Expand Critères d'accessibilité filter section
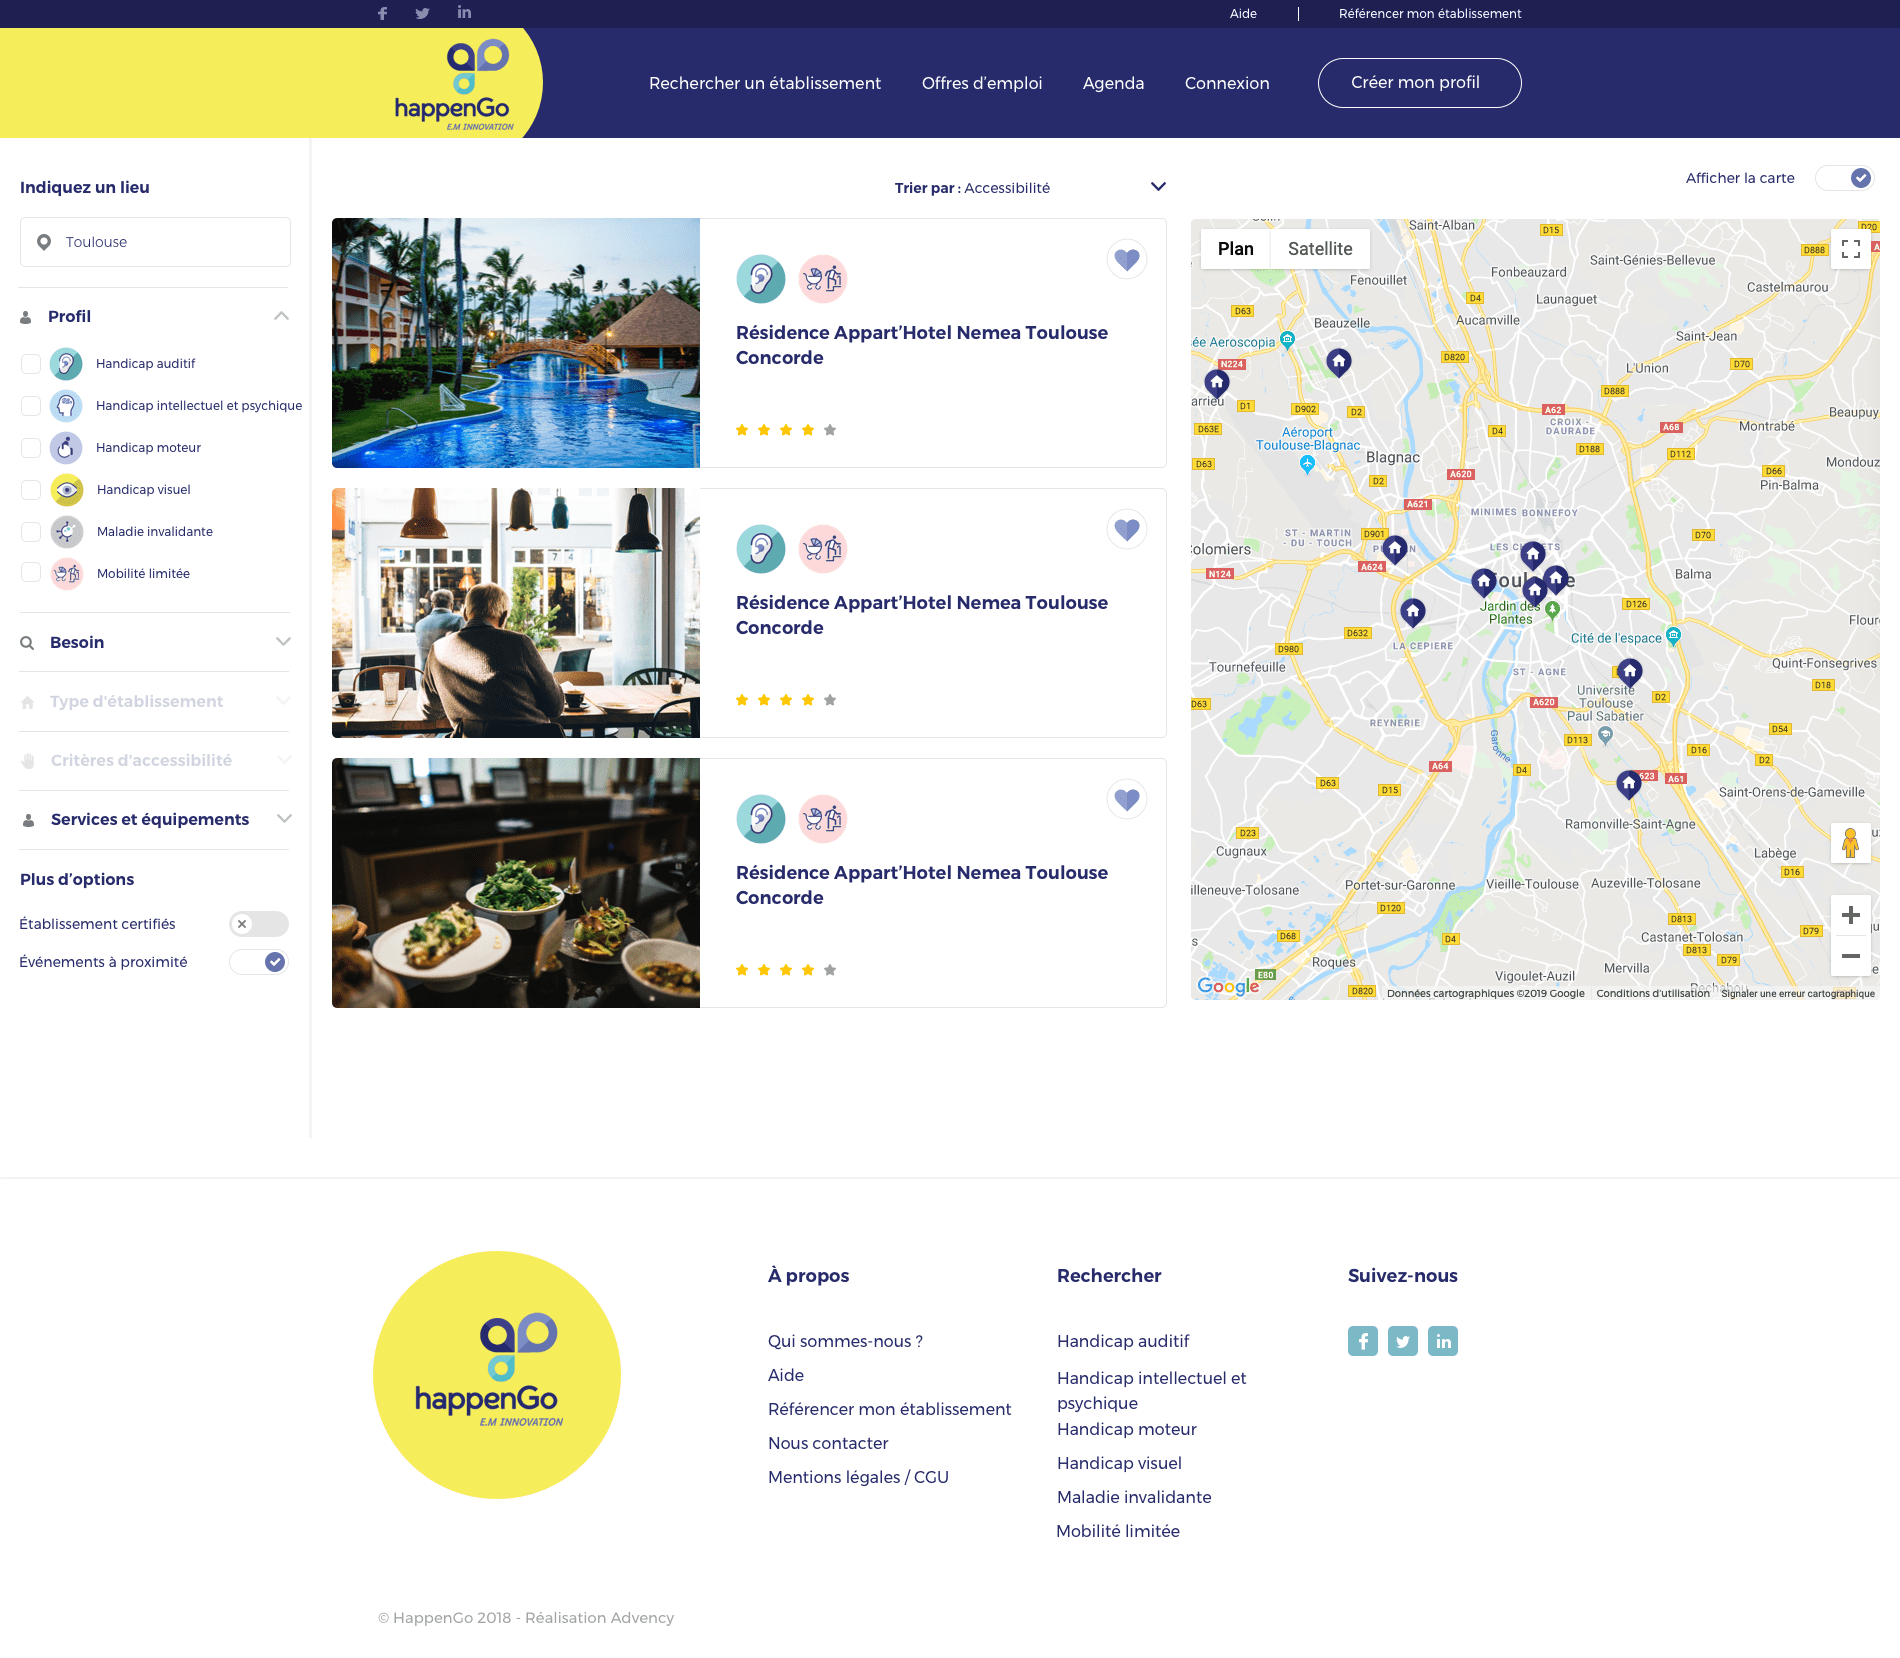The height and width of the screenshot is (1658, 1900). 284,760
